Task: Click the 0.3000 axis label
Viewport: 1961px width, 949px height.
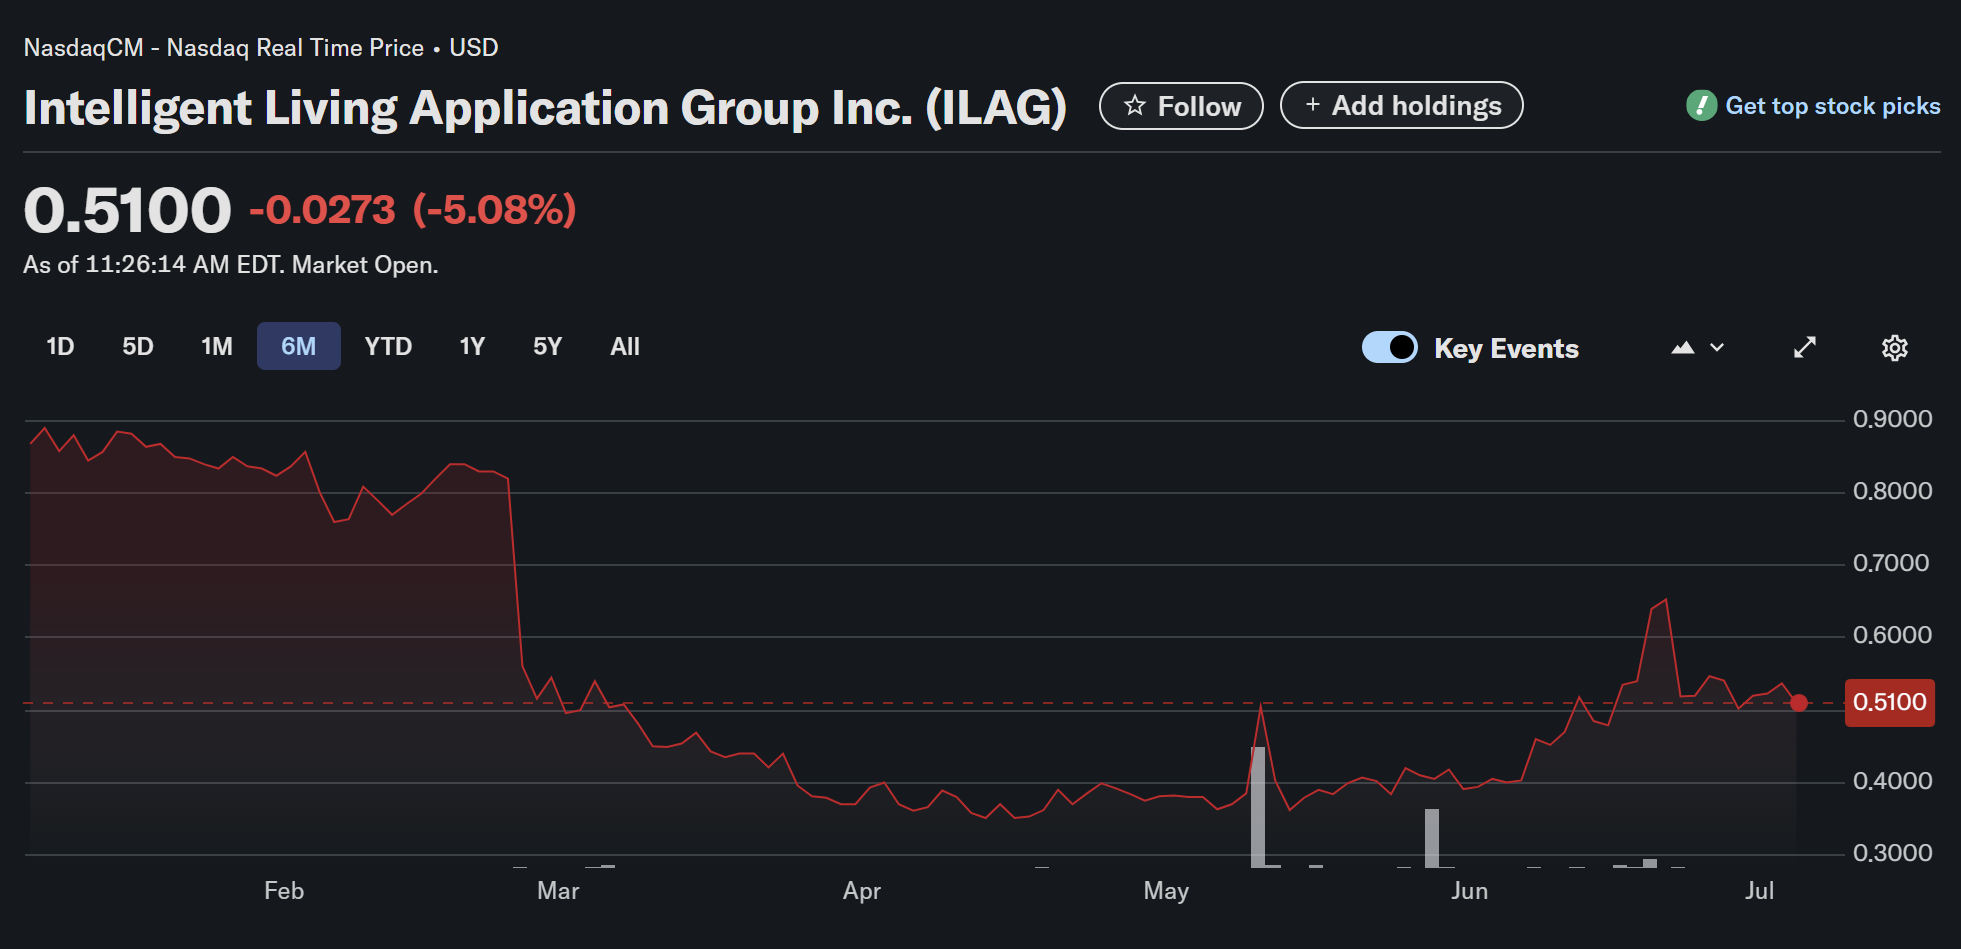Action: 1892,853
